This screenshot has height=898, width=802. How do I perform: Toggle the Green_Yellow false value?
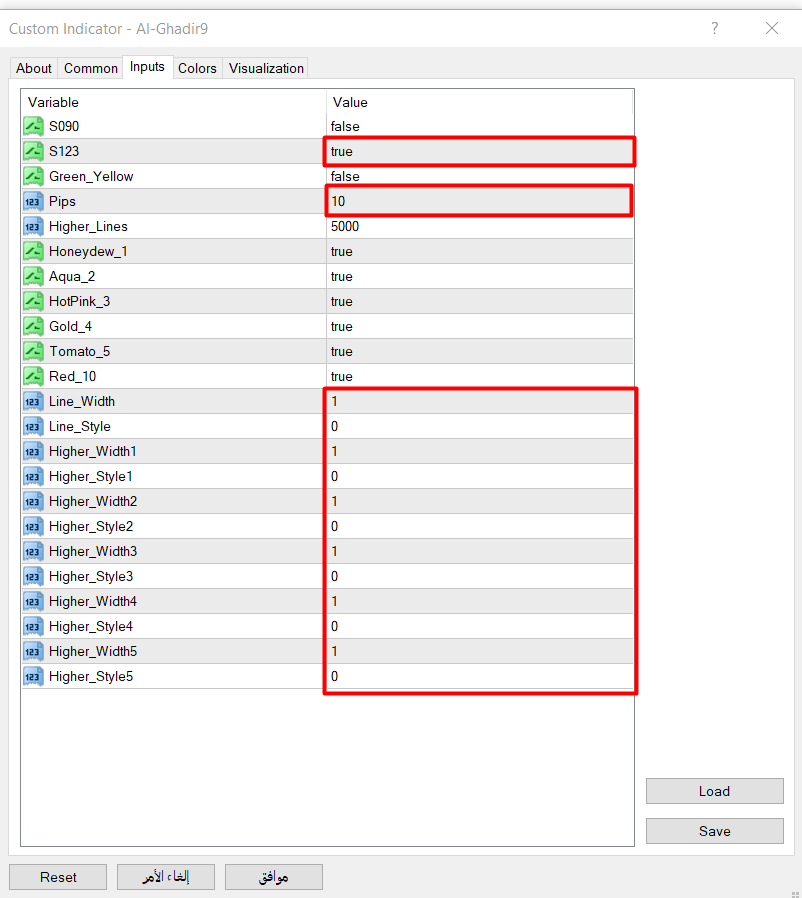(x=479, y=176)
